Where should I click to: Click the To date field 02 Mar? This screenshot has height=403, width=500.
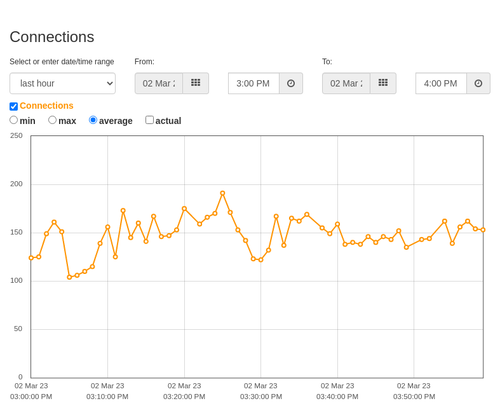point(346,83)
